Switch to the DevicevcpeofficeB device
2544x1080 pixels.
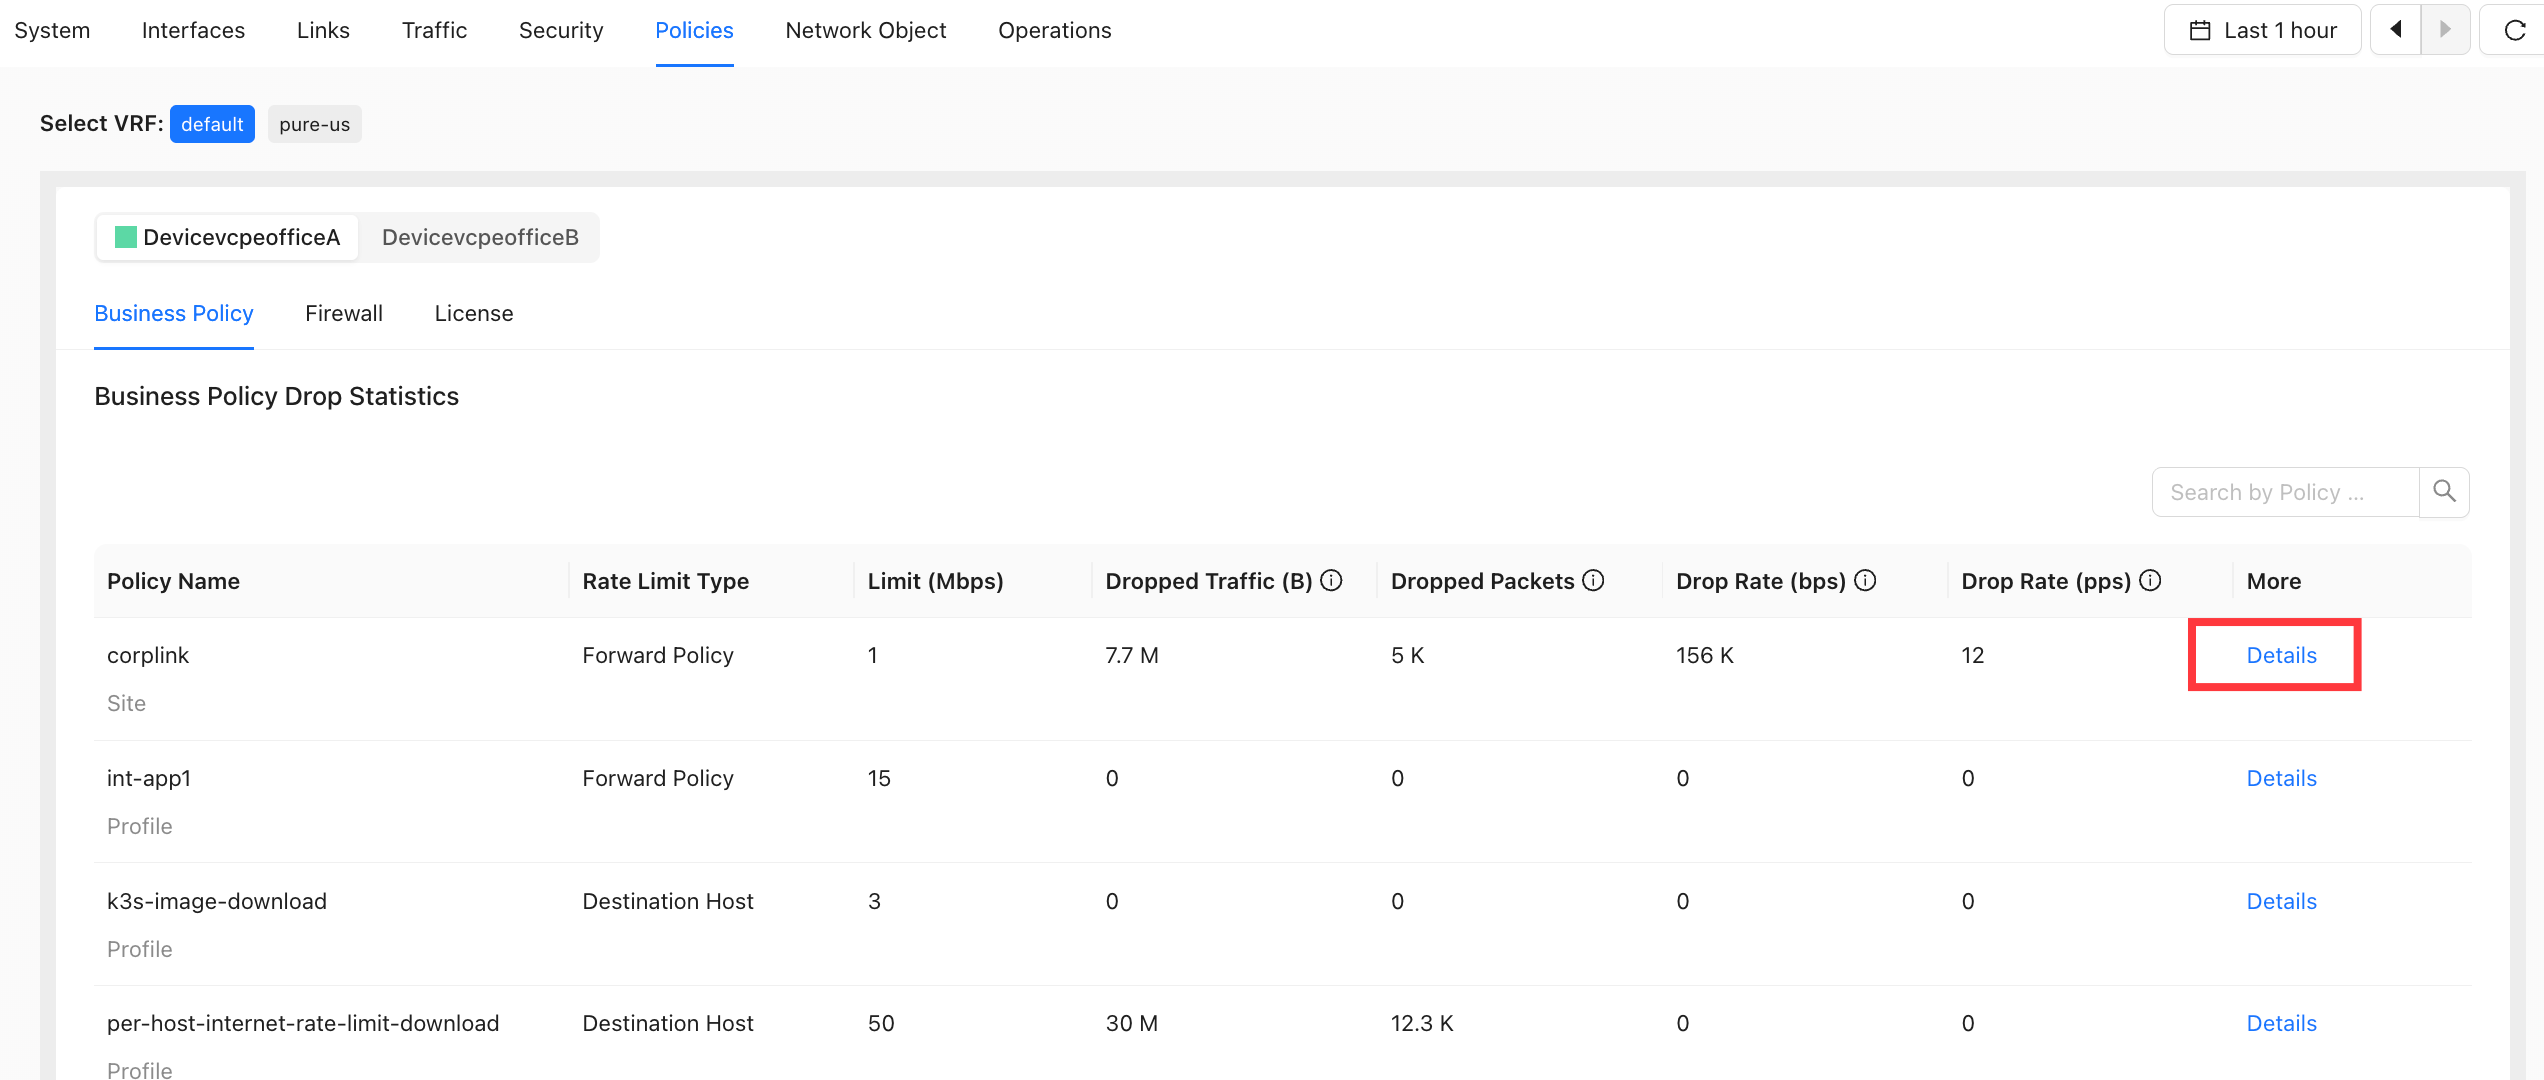480,237
